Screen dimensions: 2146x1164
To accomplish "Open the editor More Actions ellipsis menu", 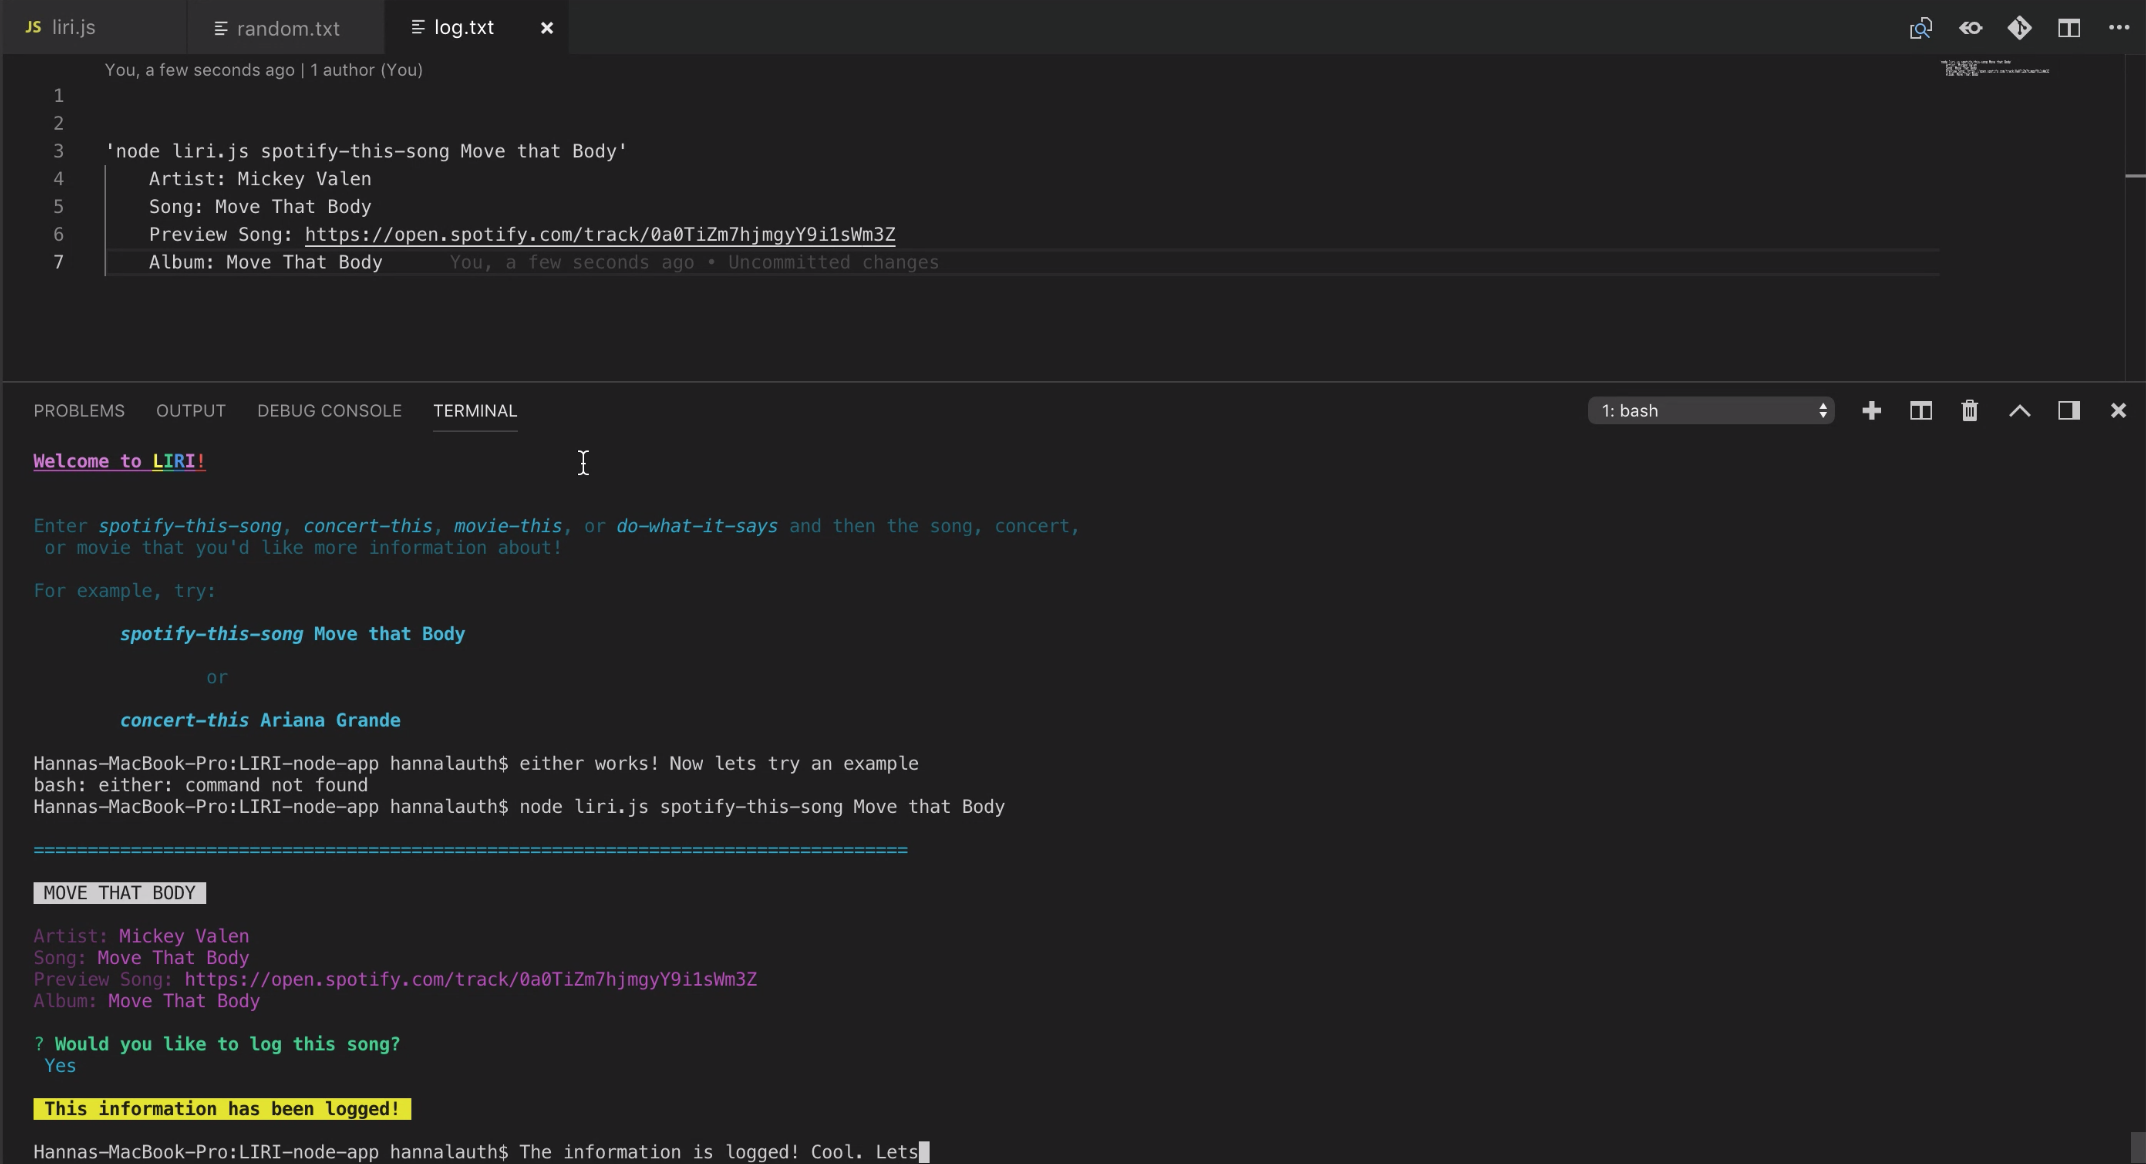I will pos(2118,28).
